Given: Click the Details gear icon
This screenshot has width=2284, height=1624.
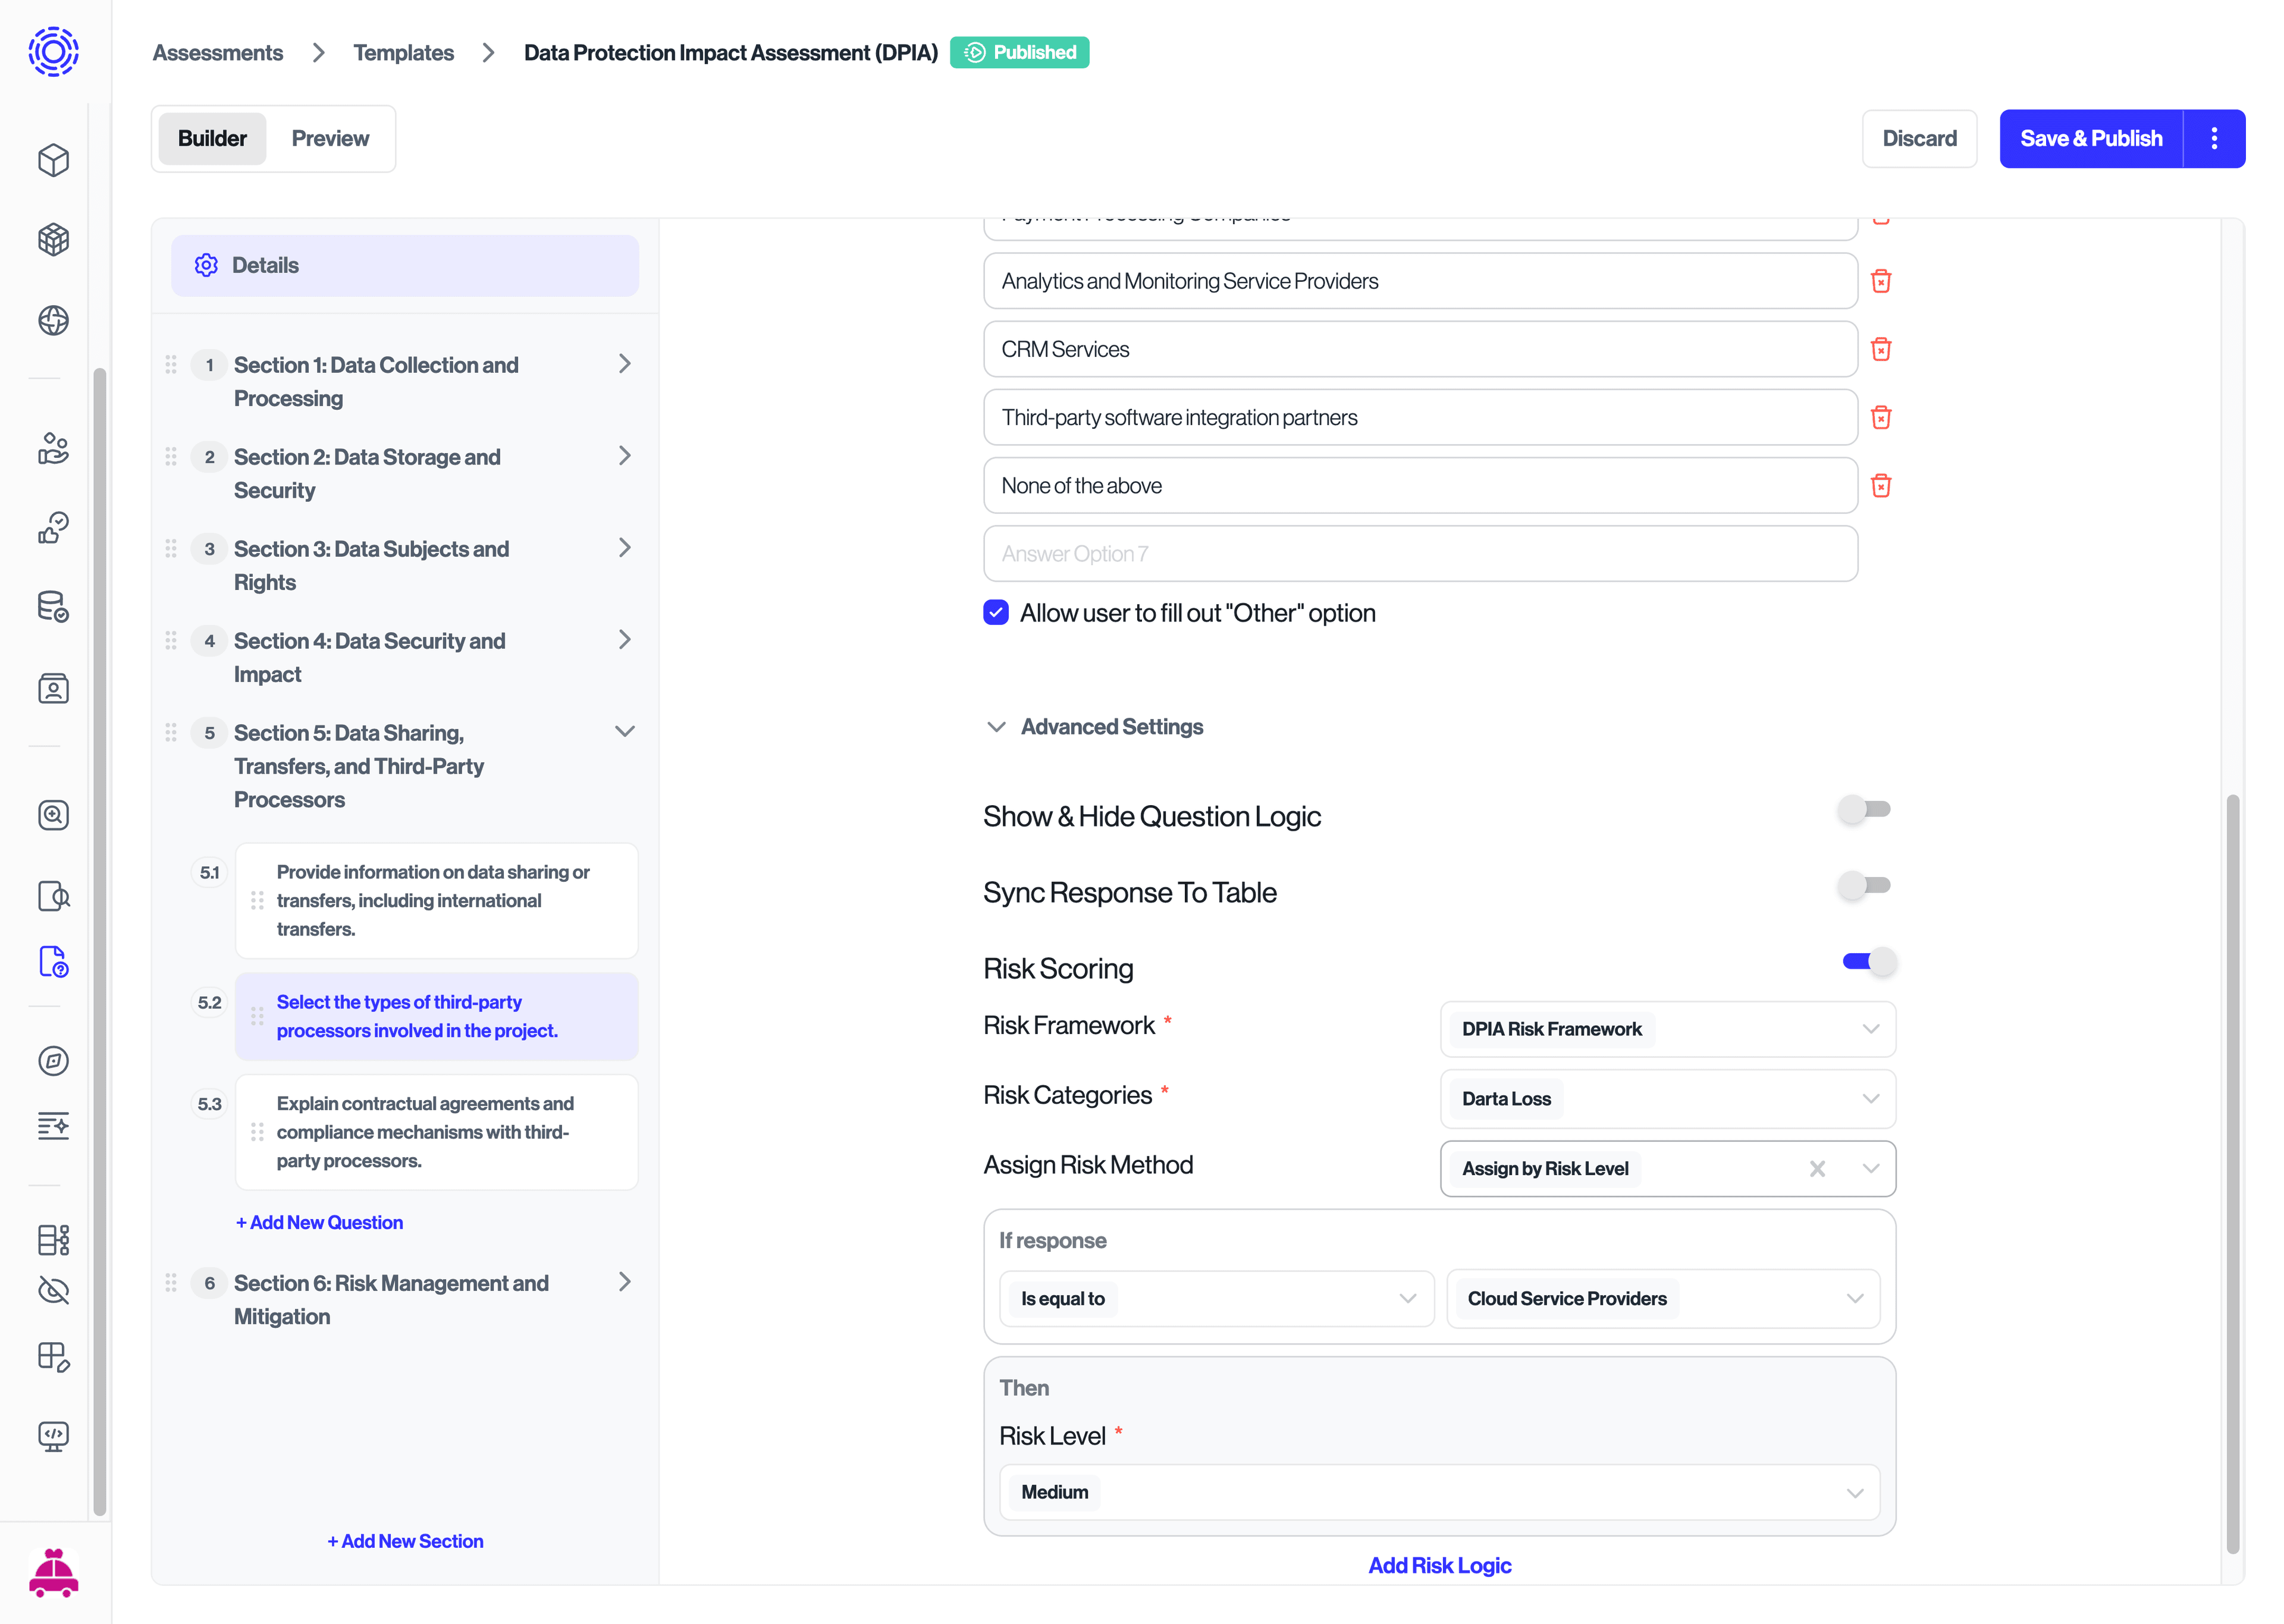Looking at the screenshot, I should pyautogui.click(x=206, y=265).
